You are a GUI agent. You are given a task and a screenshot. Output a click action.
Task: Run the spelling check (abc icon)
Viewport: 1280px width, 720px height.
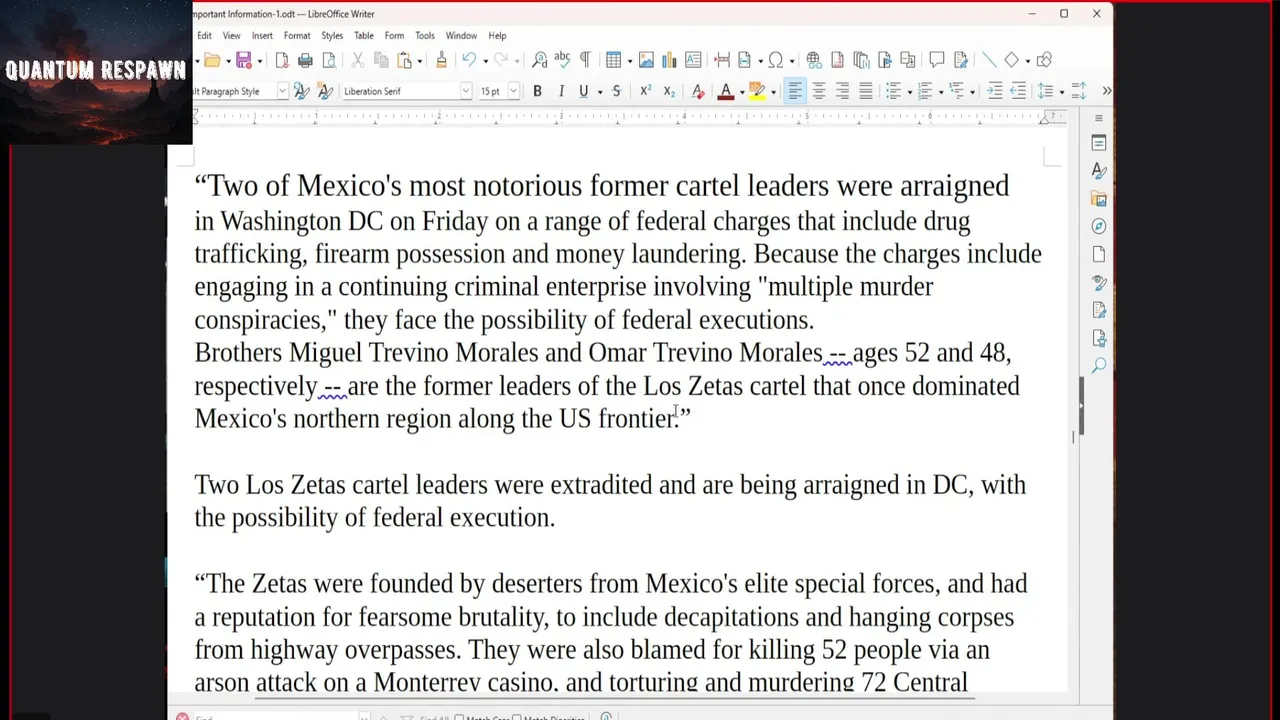[x=562, y=60]
